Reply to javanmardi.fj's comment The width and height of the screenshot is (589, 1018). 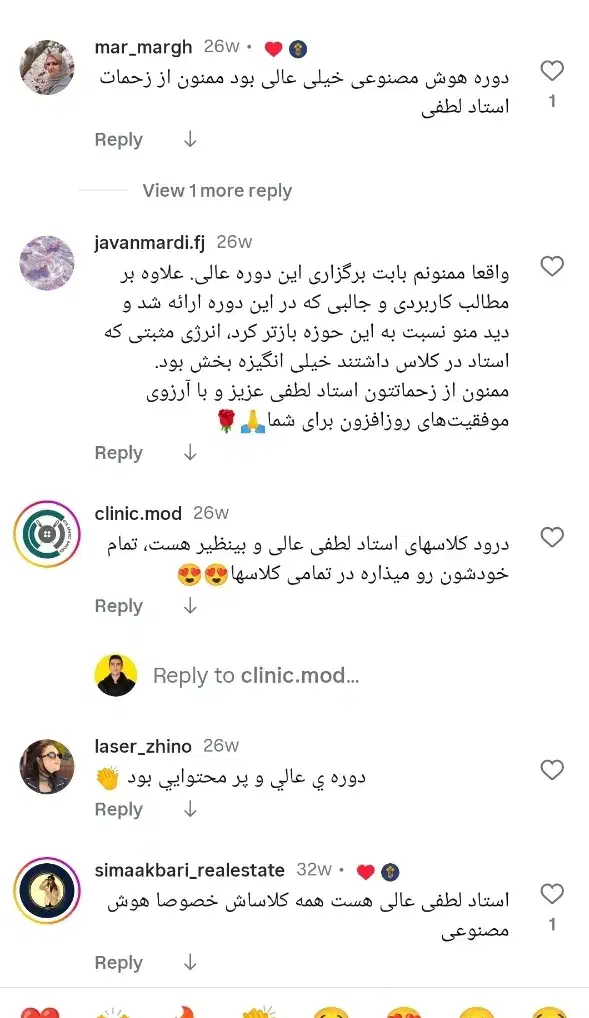[x=118, y=453]
